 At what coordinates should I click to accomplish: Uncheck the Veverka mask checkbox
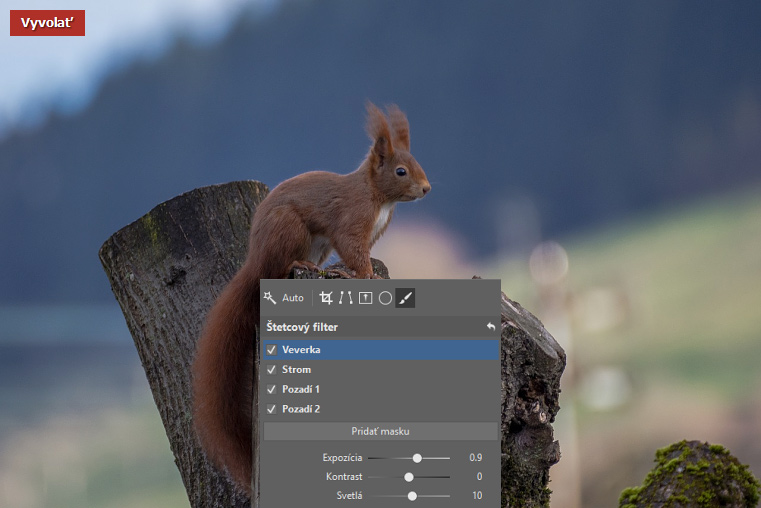click(x=271, y=350)
